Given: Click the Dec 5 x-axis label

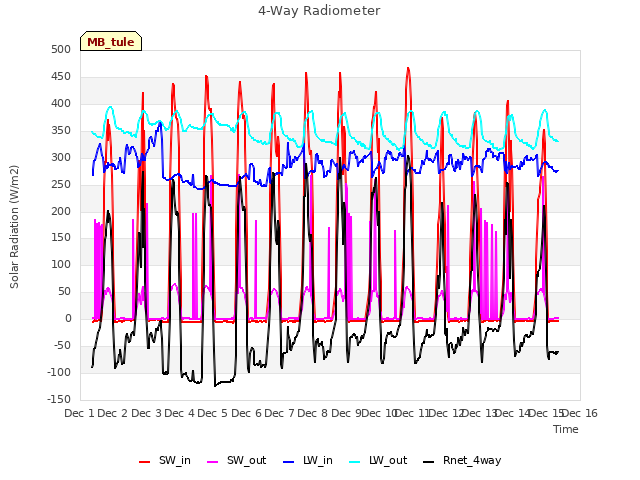Looking at the screenshot, I should pyautogui.click(x=212, y=413).
